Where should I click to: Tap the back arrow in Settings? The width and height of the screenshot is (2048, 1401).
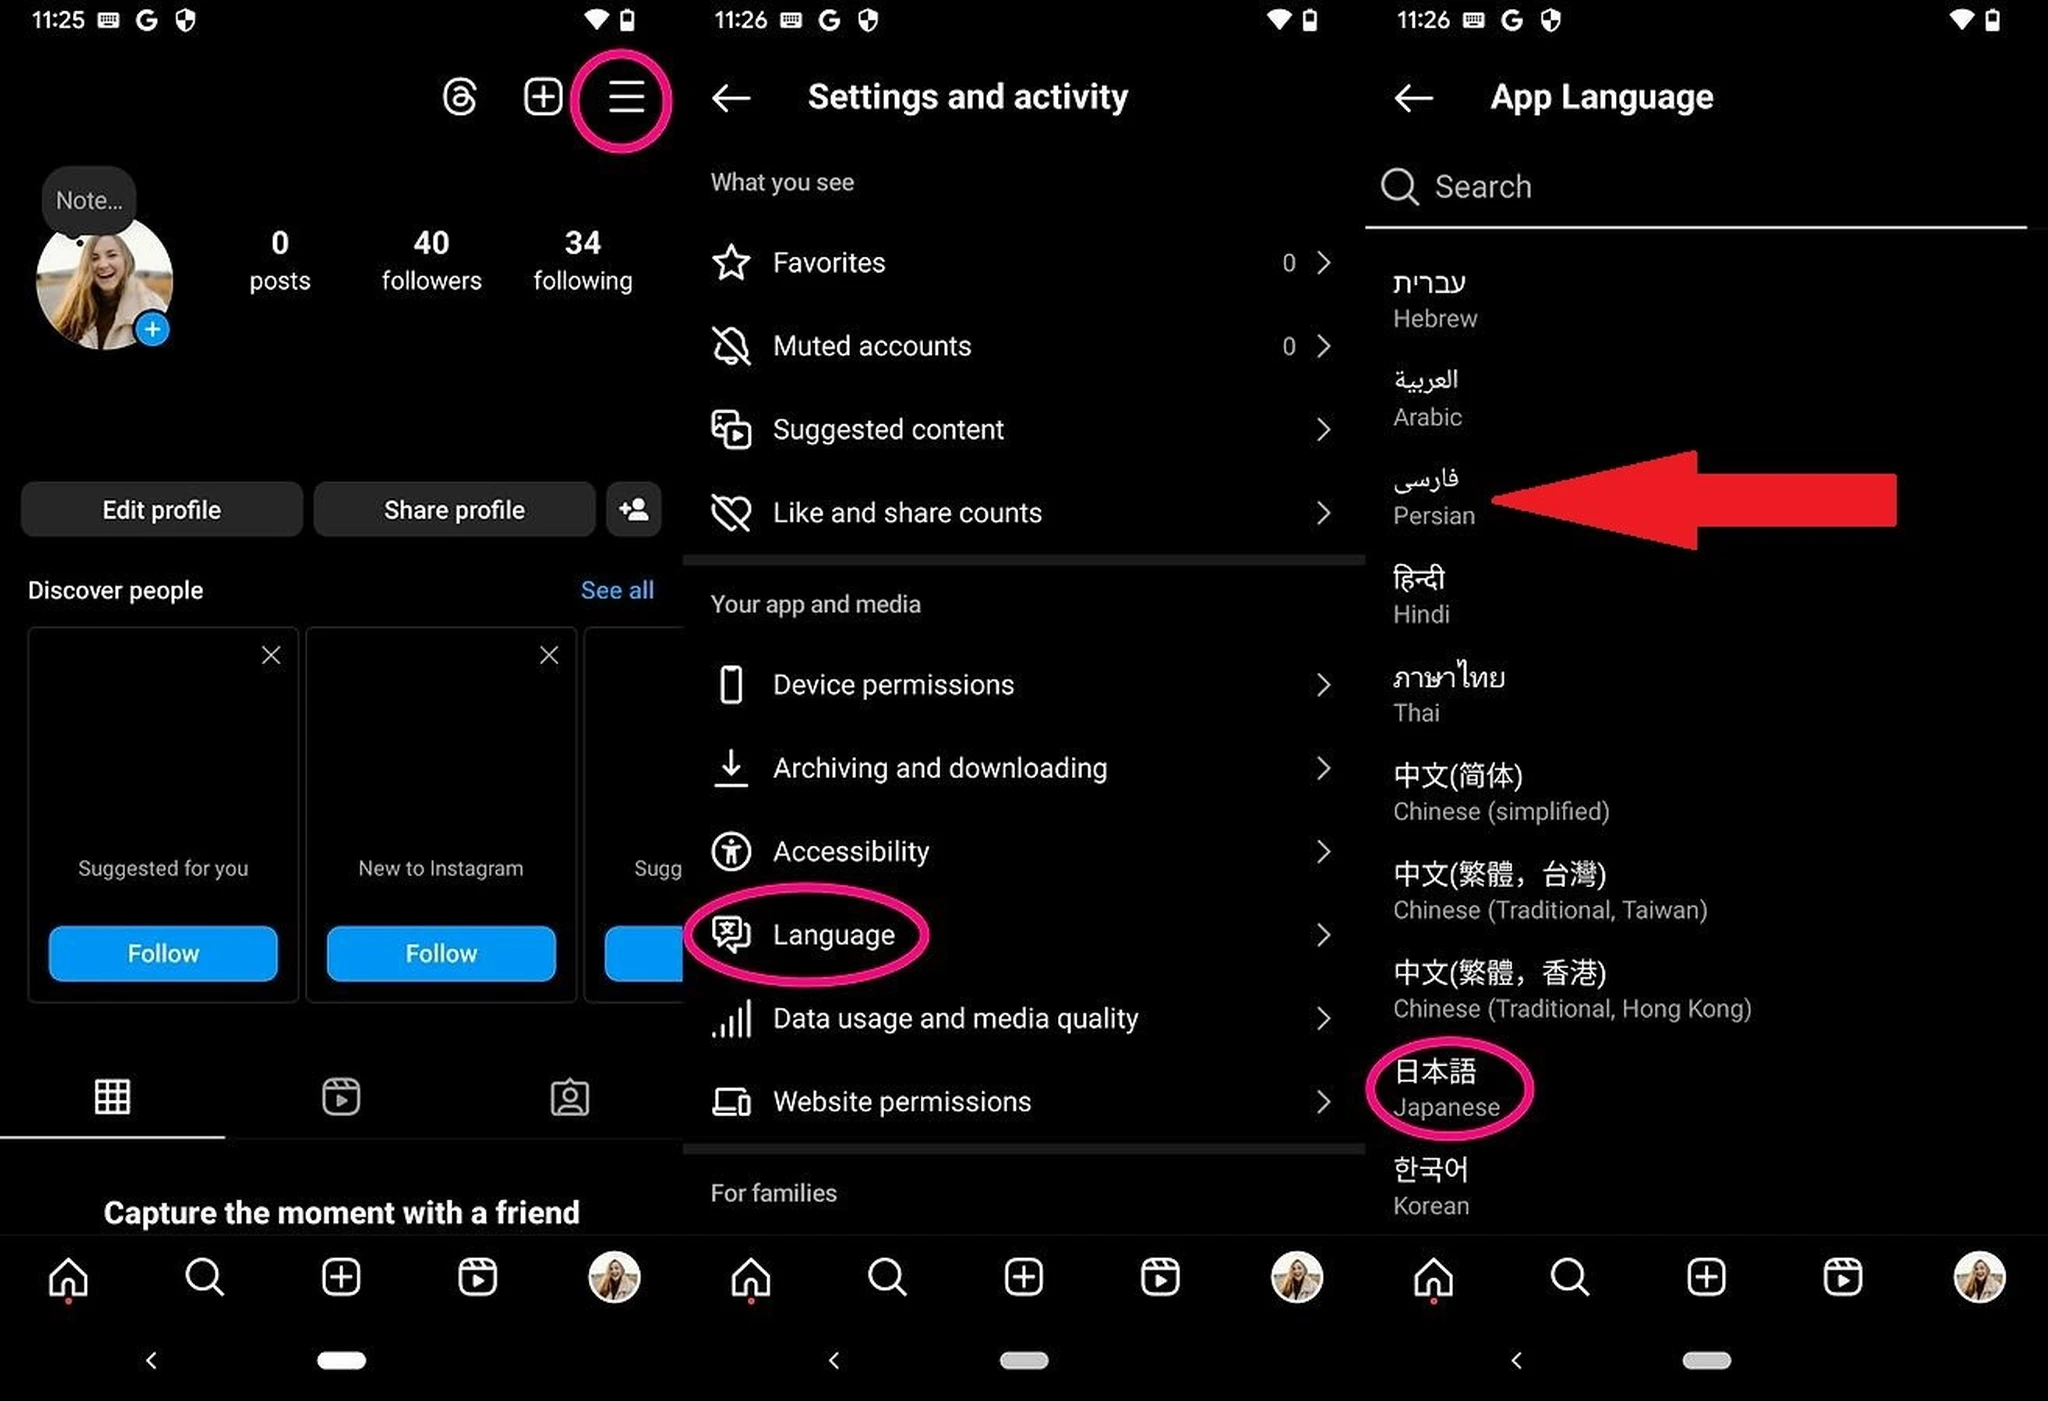[x=731, y=97]
